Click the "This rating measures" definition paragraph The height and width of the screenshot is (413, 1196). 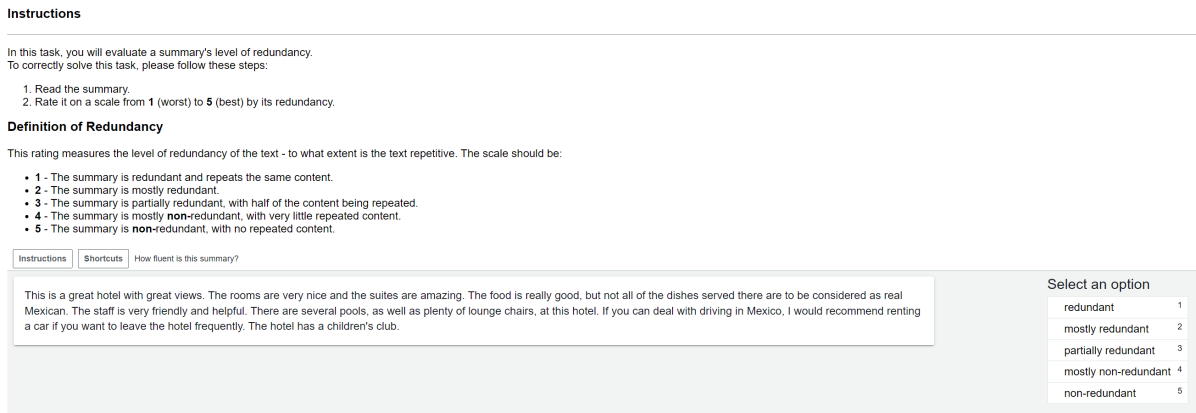[285, 153]
